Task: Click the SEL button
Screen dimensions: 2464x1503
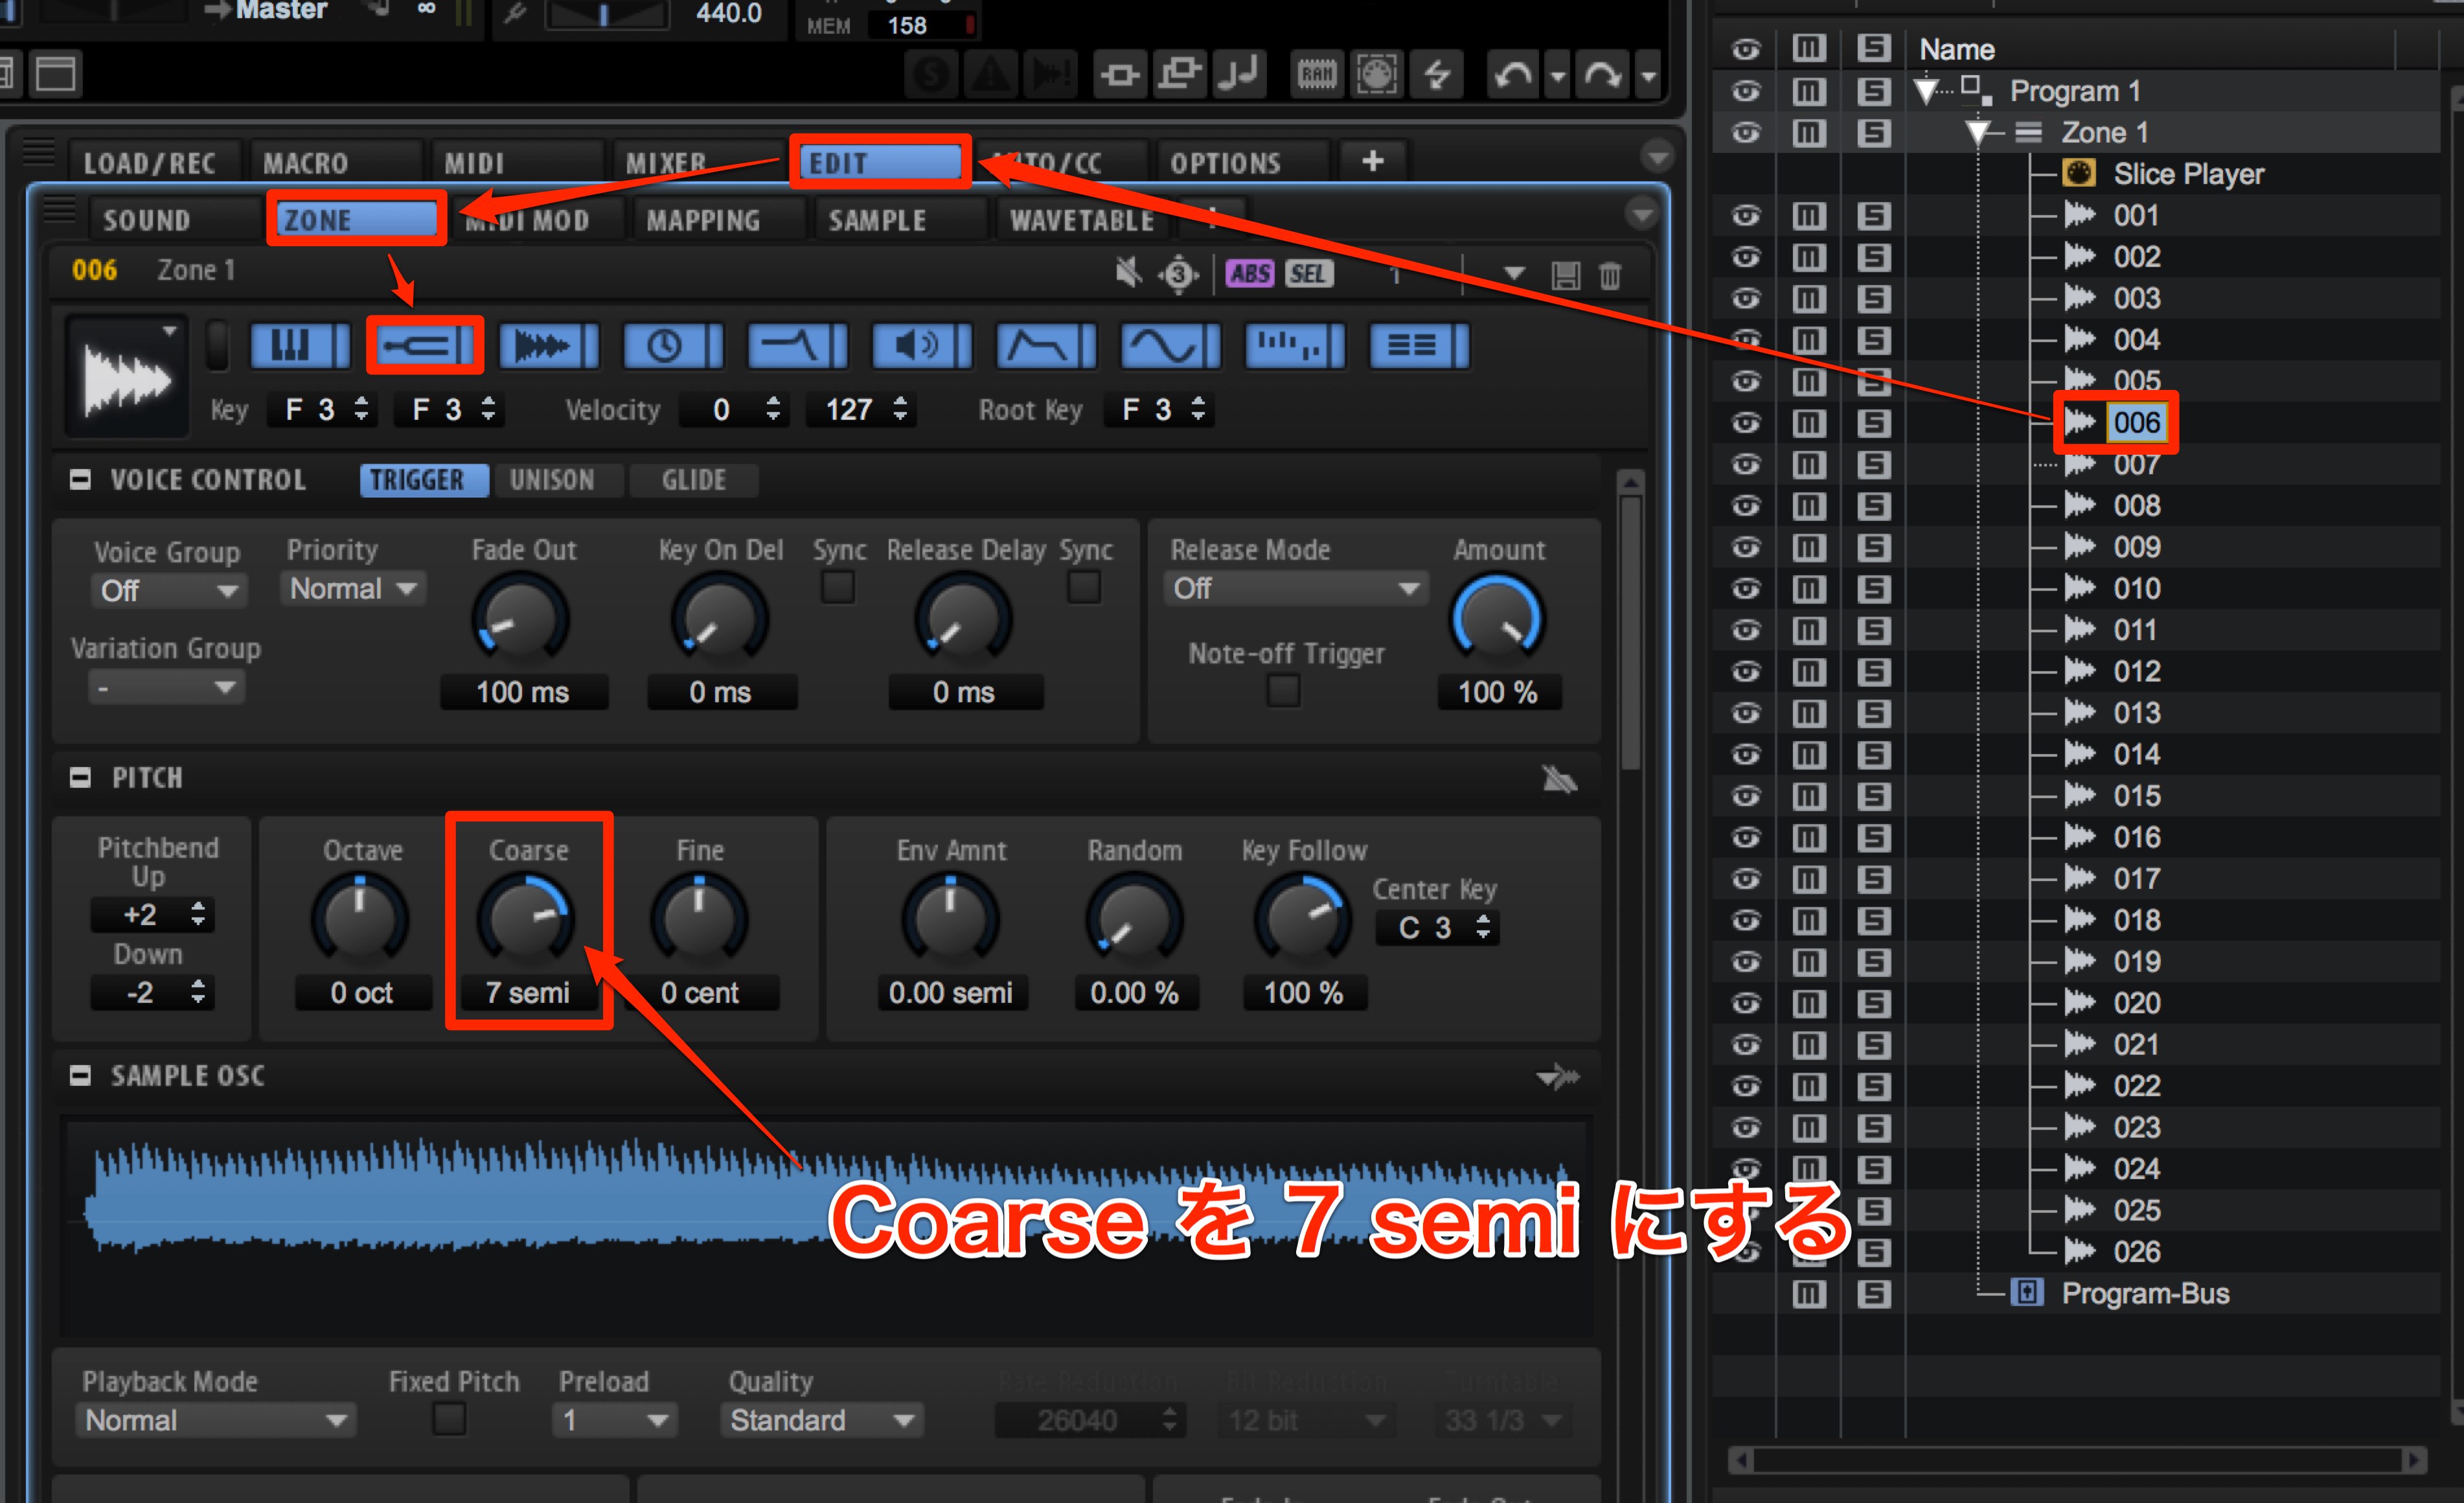Action: coord(1309,273)
